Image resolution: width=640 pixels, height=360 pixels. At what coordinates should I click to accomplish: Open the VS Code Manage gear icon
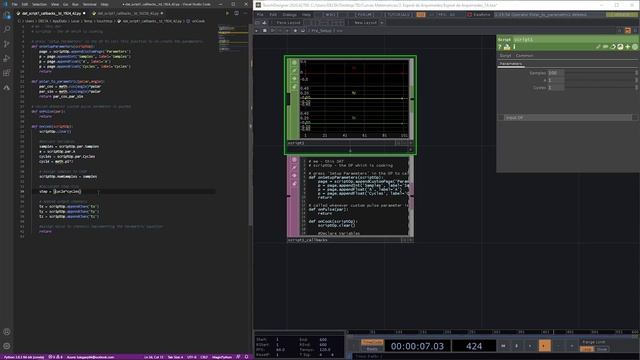pos(7,346)
